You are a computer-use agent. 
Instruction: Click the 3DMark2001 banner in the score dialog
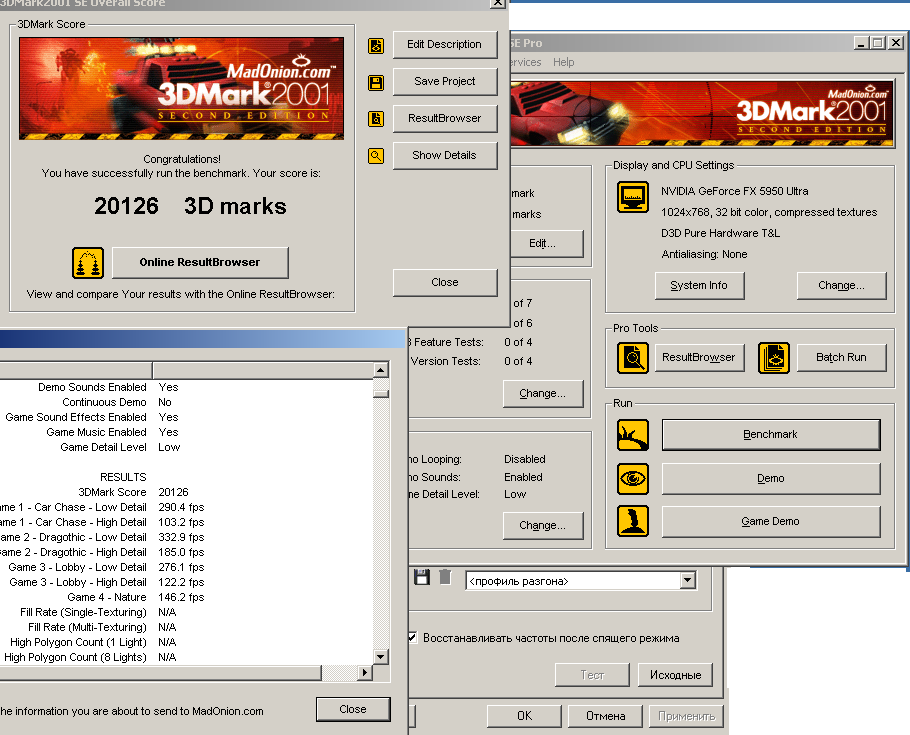(182, 89)
